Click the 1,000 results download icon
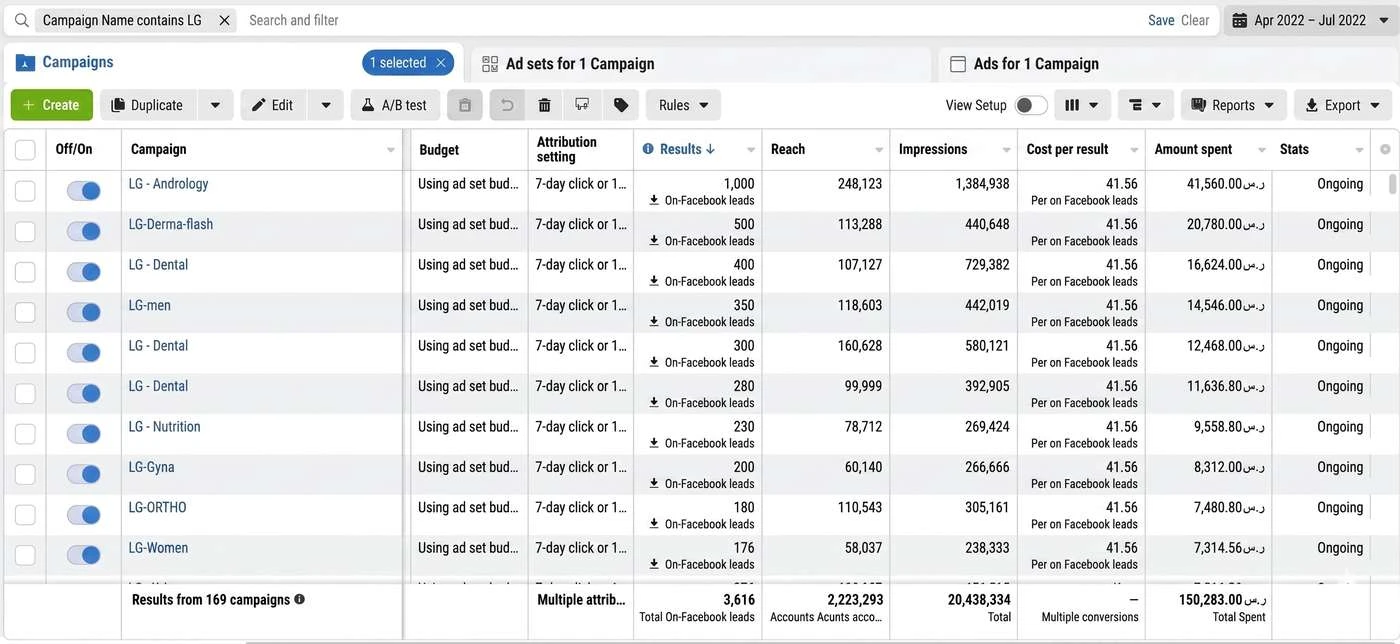This screenshot has width=1400, height=644. [654, 200]
